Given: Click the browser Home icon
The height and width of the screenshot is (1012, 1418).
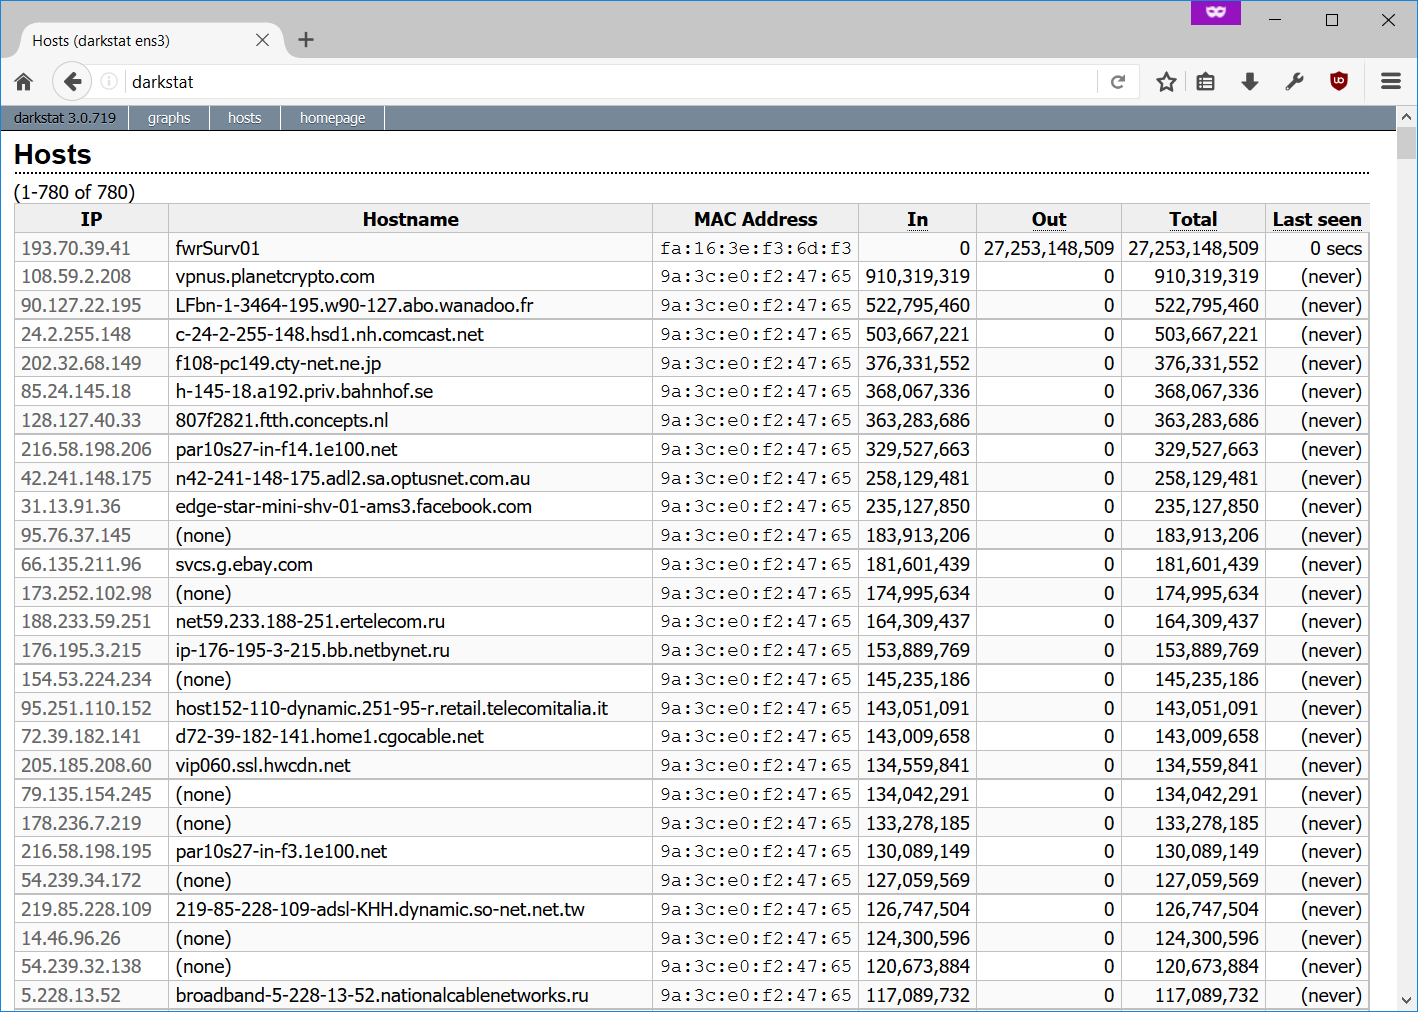Looking at the screenshot, I should click(24, 82).
